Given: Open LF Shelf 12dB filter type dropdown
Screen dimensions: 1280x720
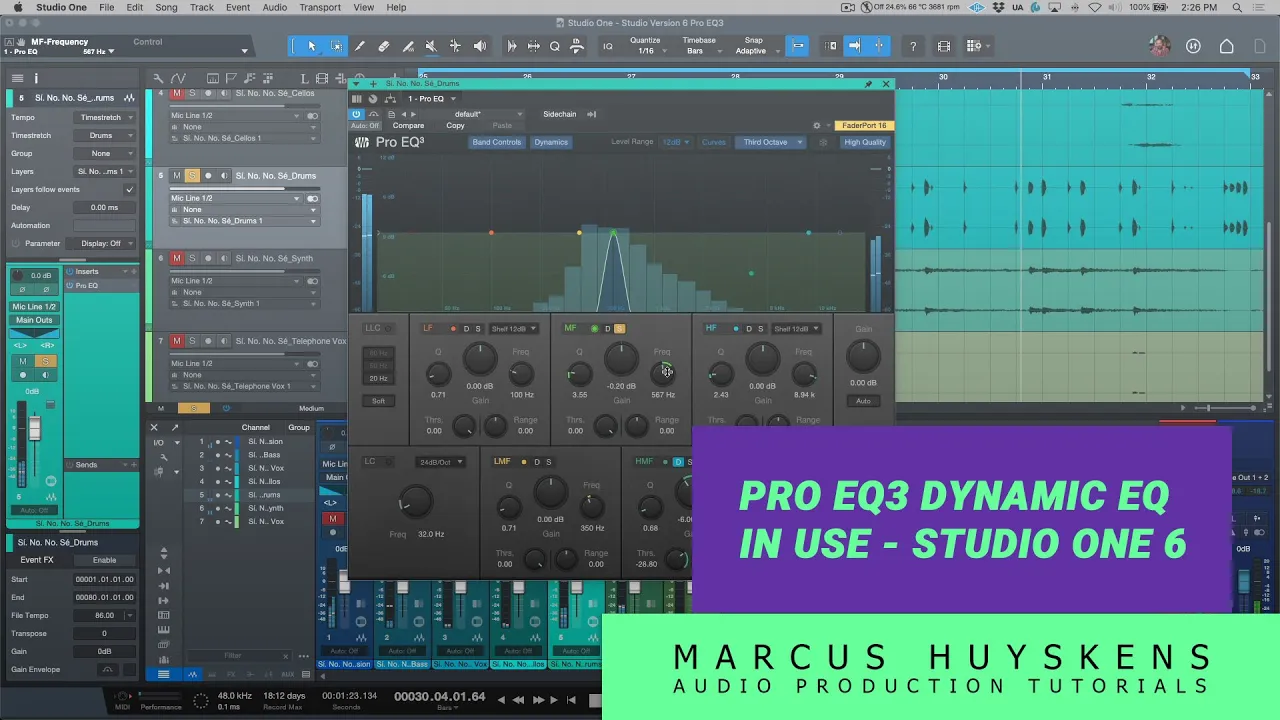Looking at the screenshot, I should point(513,329).
